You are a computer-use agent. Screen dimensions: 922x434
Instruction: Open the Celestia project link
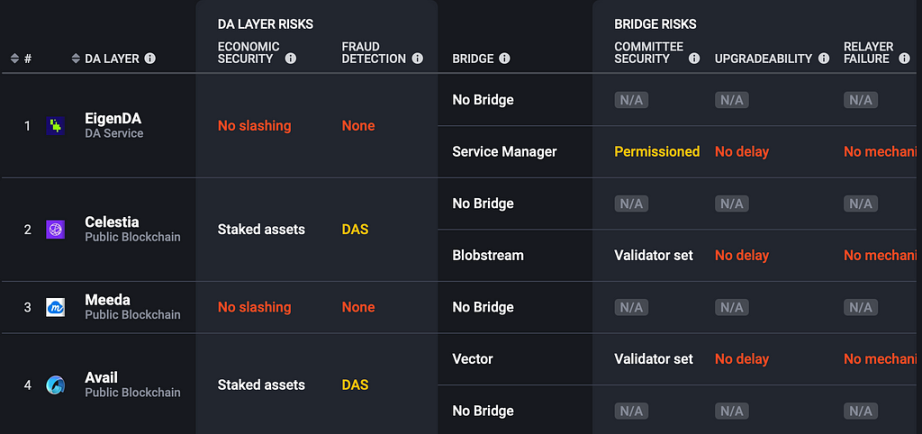pos(112,222)
